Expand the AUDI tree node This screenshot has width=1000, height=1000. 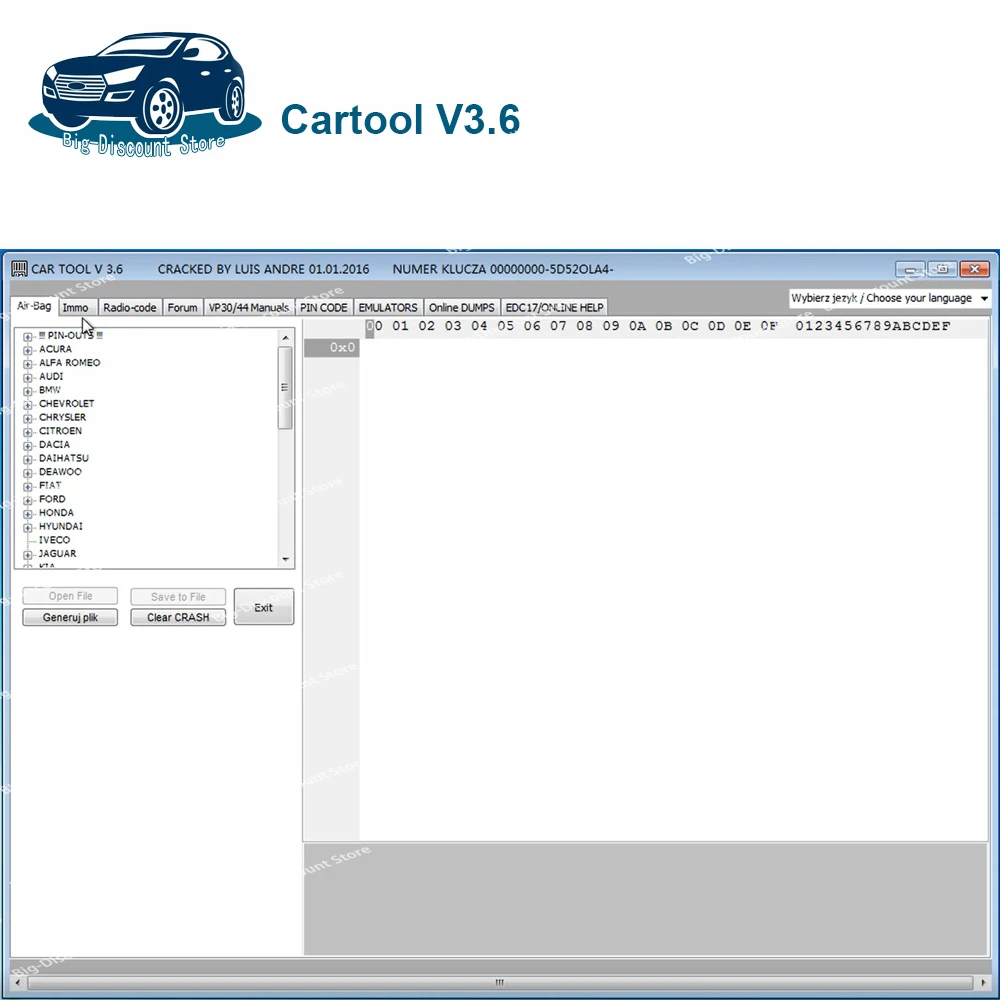(27, 378)
